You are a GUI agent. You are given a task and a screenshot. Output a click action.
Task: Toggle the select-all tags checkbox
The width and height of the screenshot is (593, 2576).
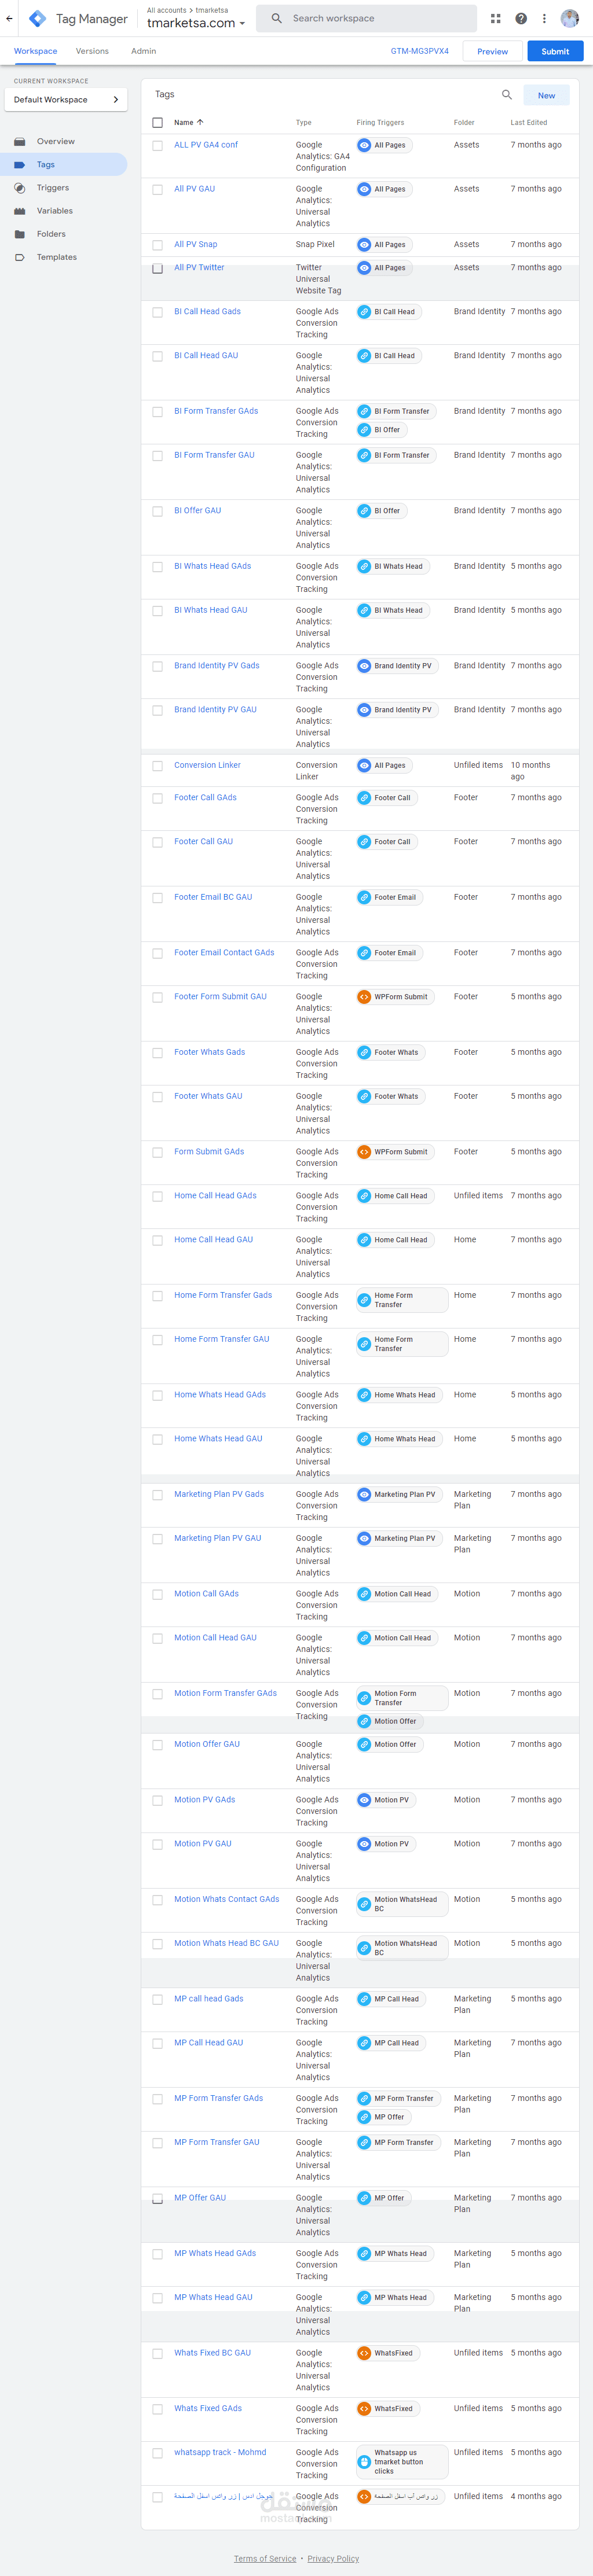(x=157, y=123)
